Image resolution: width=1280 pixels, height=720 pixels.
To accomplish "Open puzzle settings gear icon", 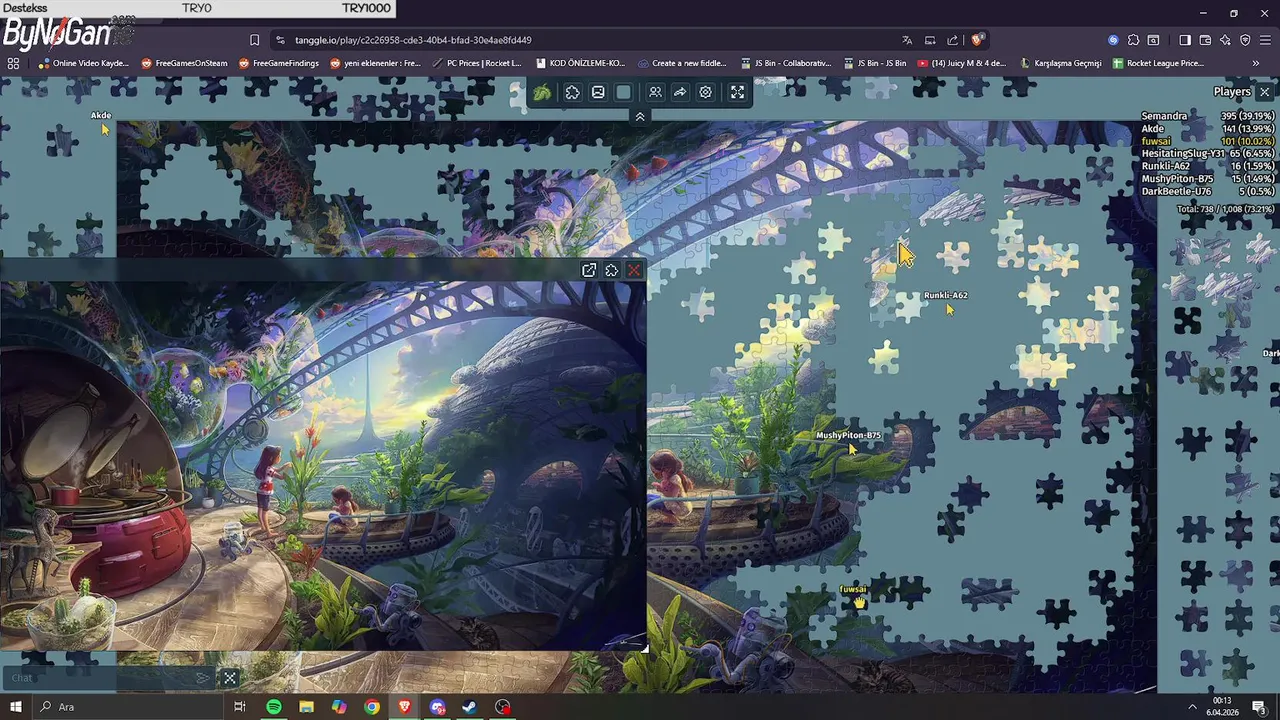I will [x=706, y=92].
